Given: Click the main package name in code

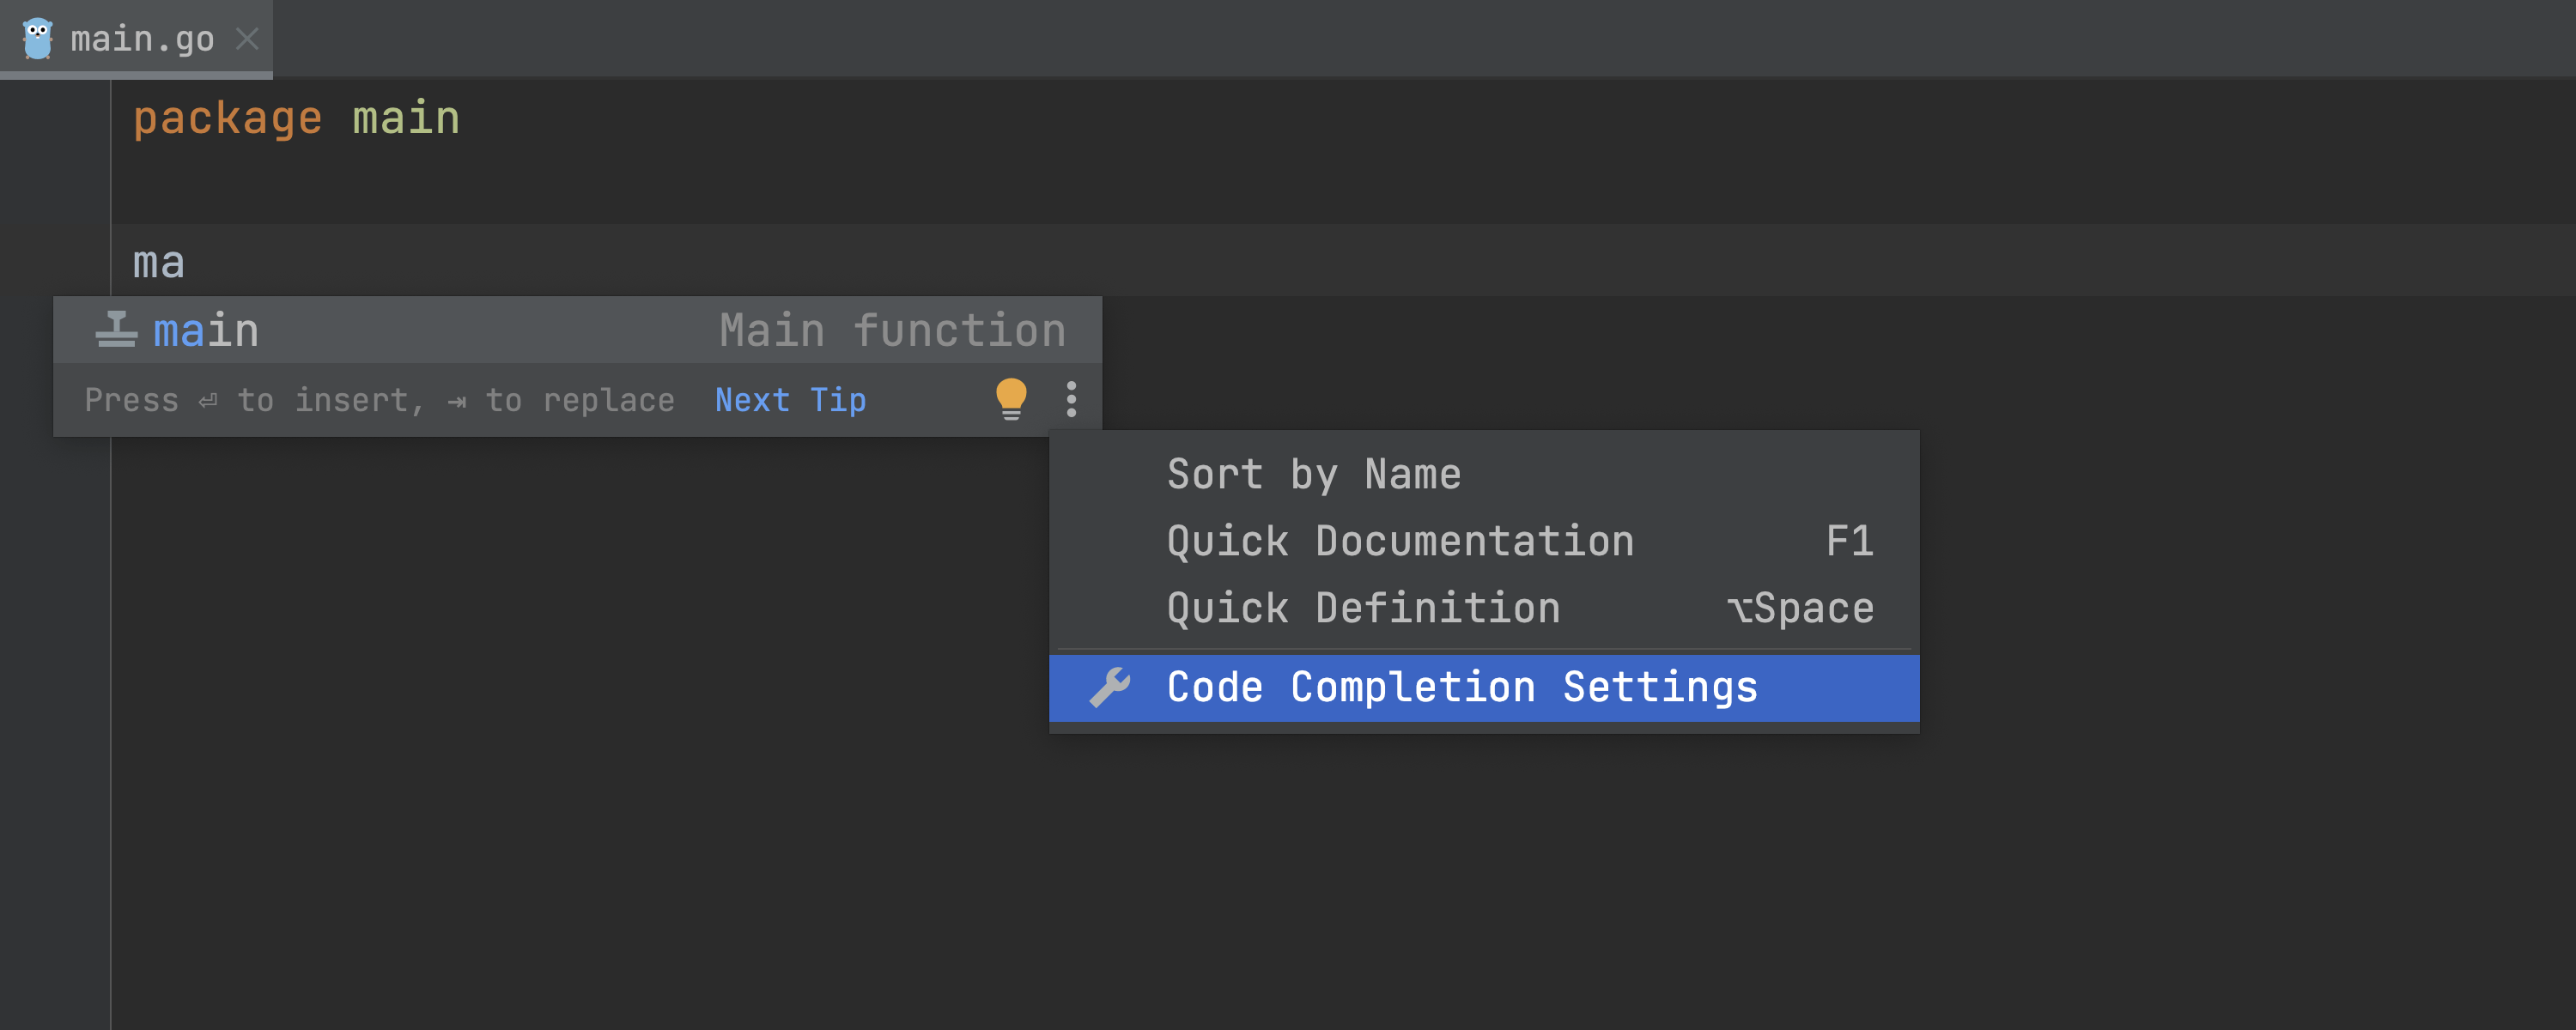Looking at the screenshot, I should tap(406, 119).
